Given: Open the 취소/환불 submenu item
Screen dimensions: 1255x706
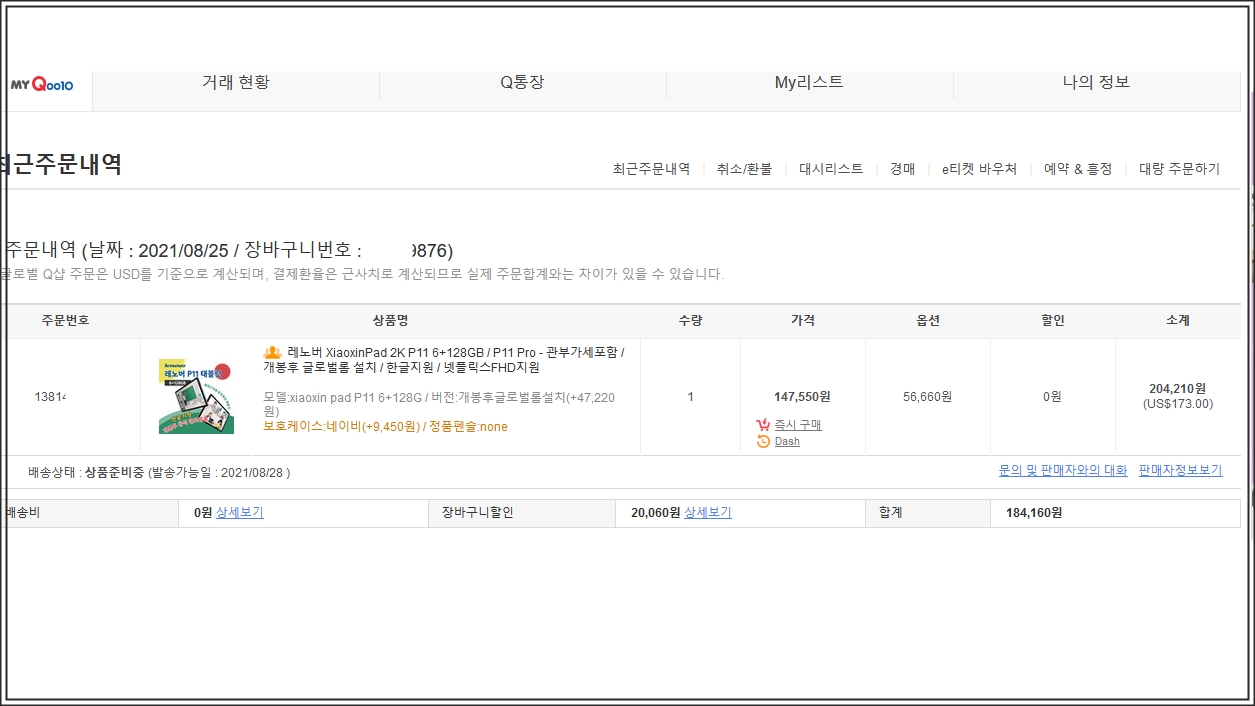Looking at the screenshot, I should pos(744,169).
